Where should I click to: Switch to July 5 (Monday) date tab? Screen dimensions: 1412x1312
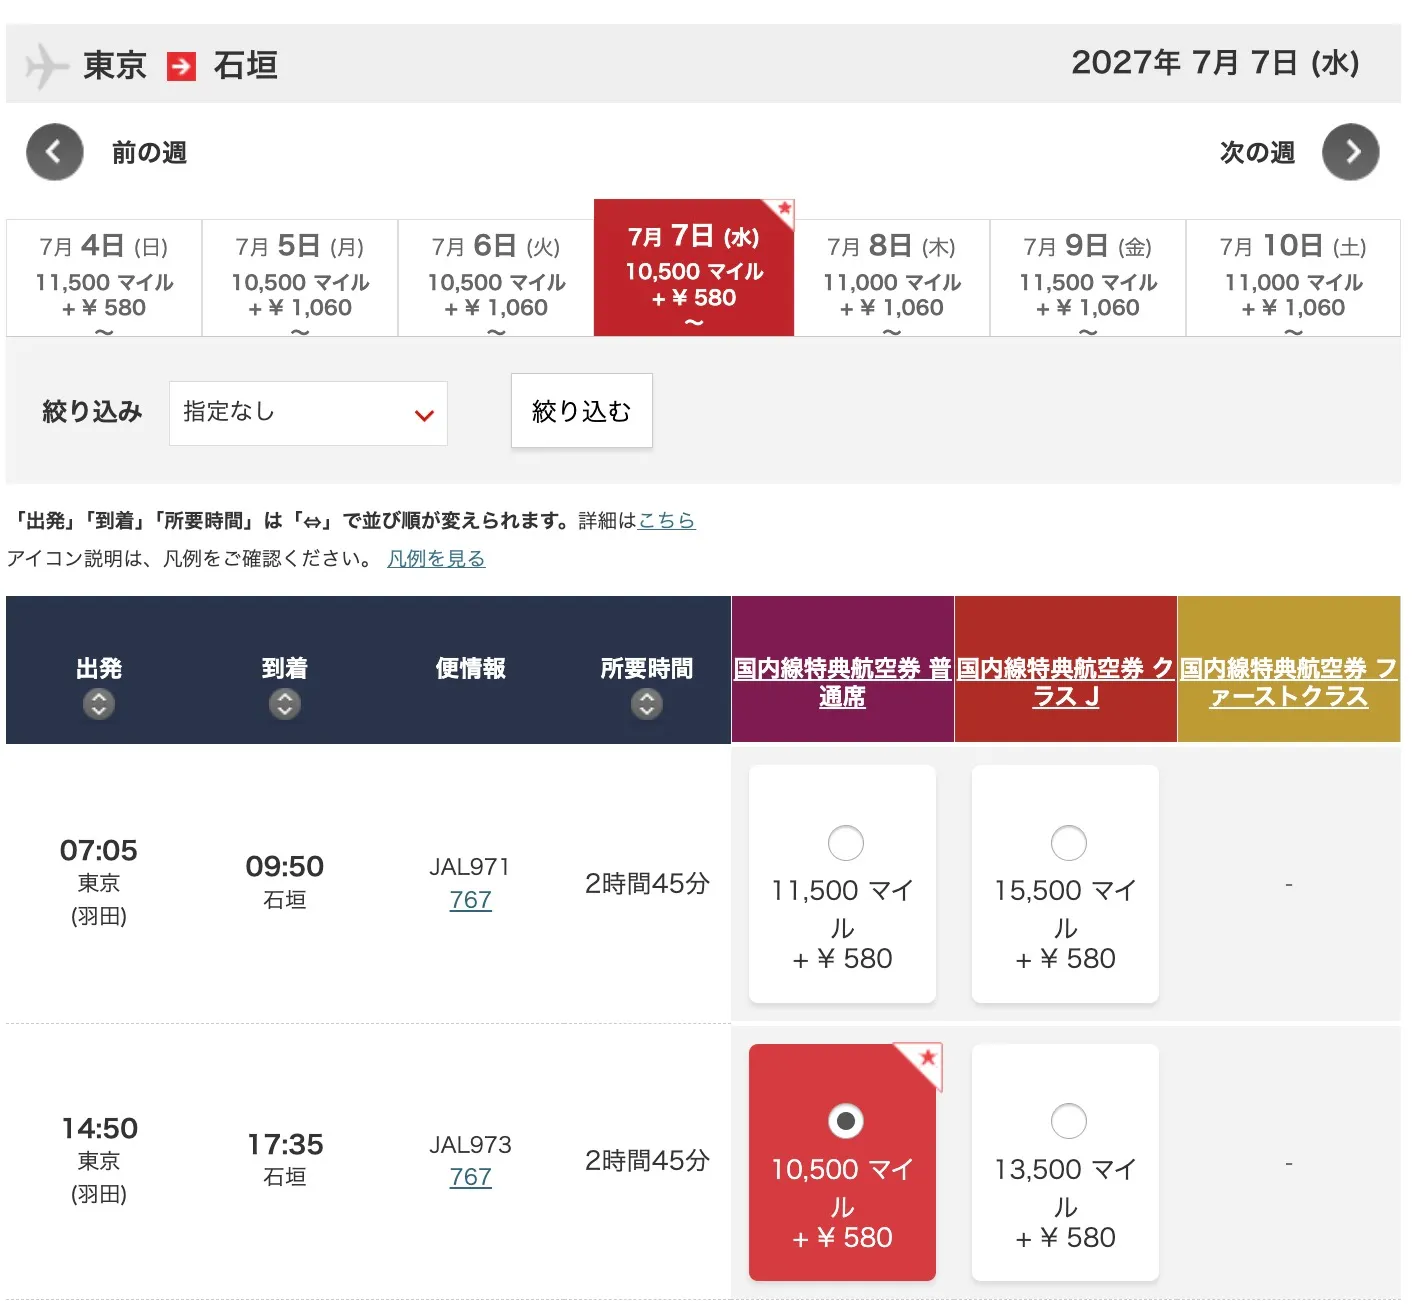click(300, 278)
